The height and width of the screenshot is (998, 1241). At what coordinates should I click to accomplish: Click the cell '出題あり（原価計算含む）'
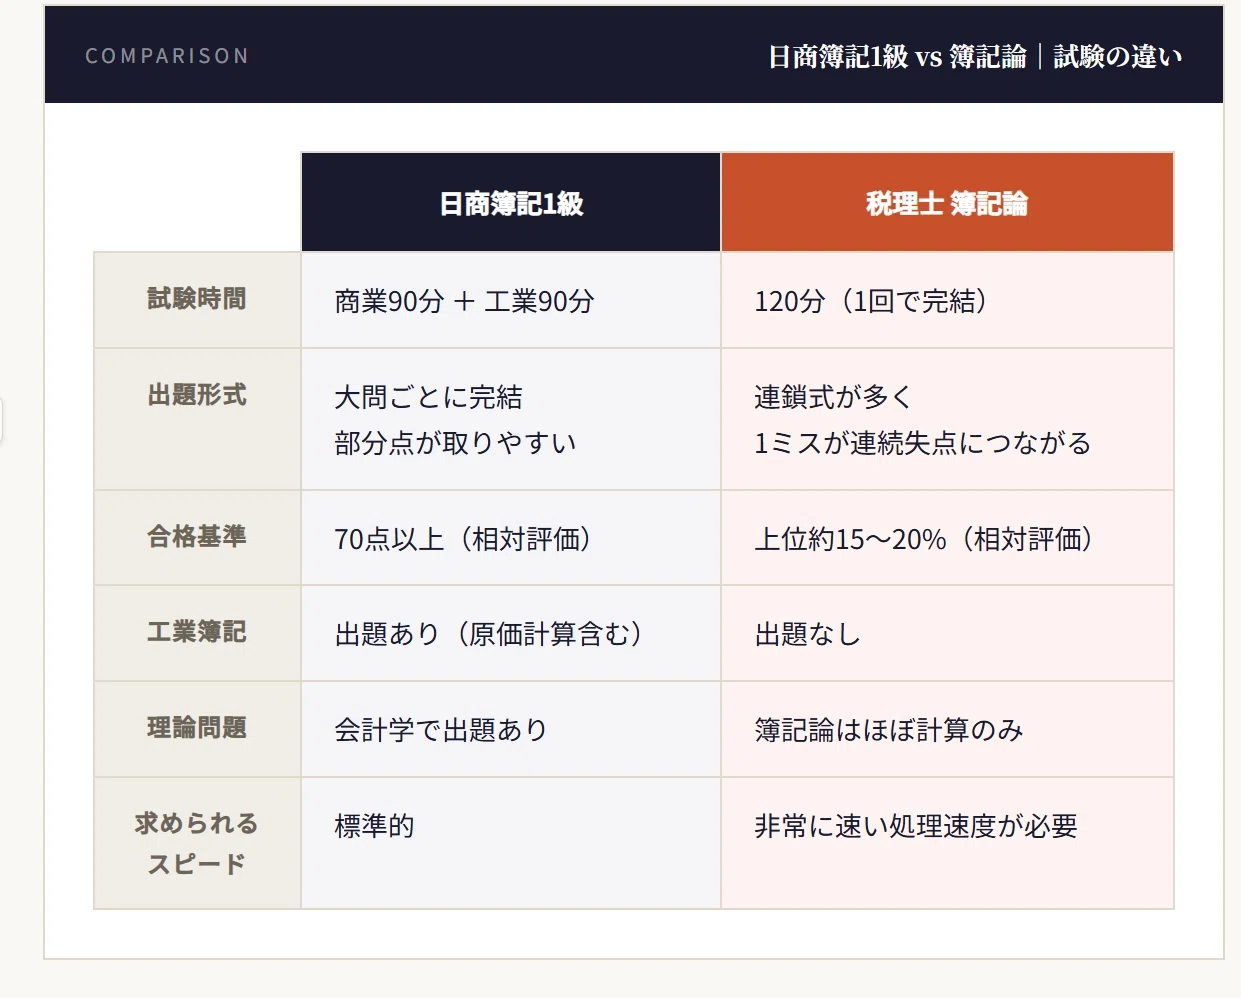click(x=511, y=634)
